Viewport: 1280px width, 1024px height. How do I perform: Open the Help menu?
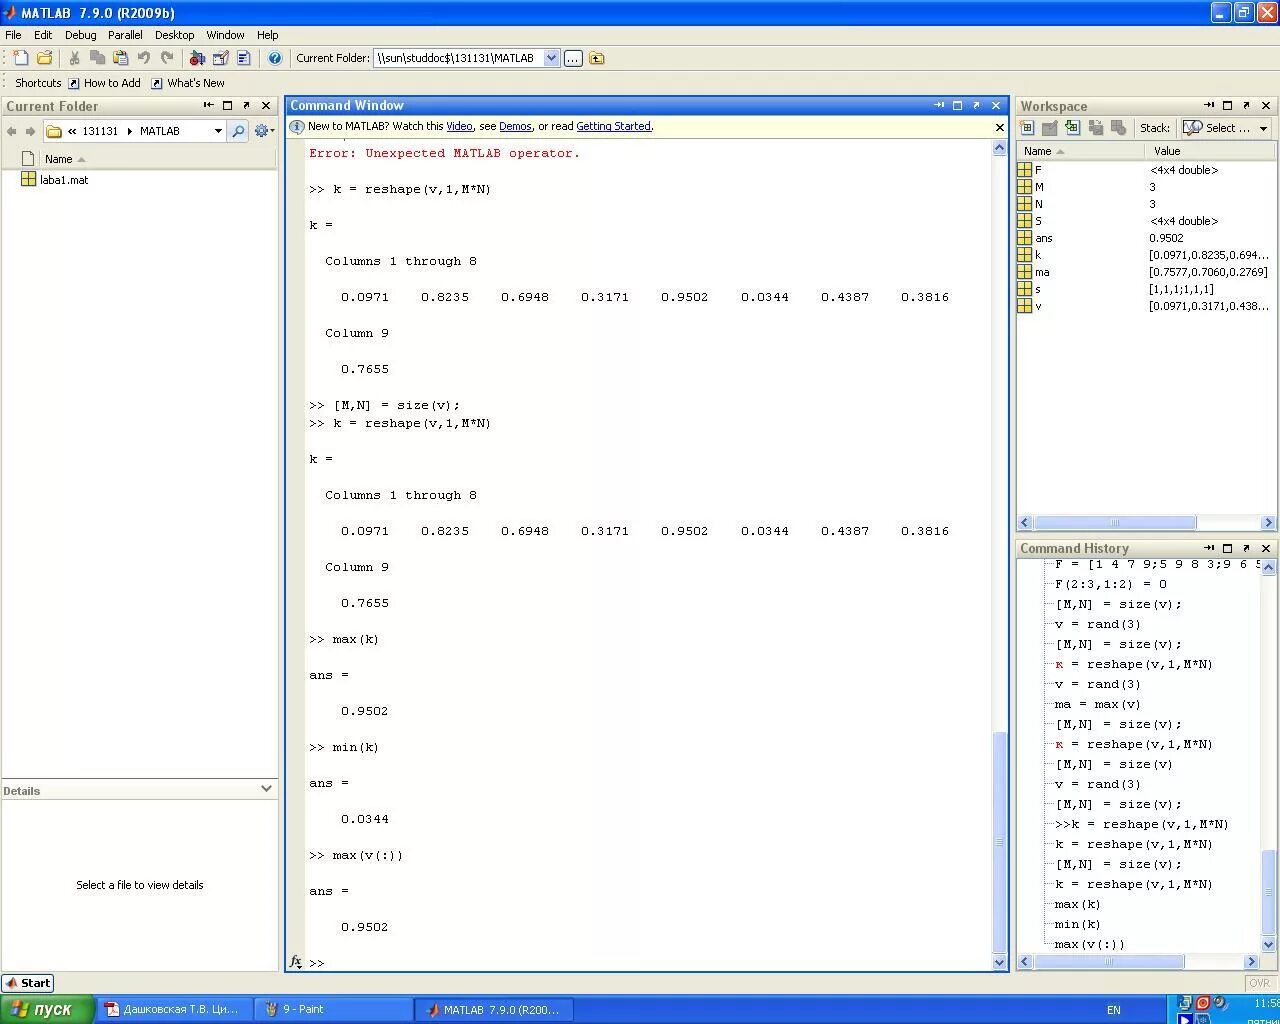point(267,35)
